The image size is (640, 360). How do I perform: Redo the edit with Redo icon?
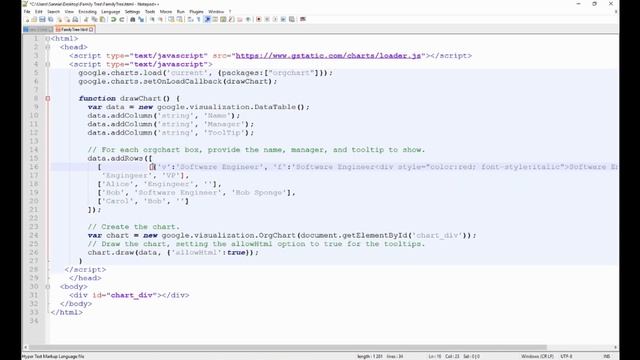click(121, 19)
